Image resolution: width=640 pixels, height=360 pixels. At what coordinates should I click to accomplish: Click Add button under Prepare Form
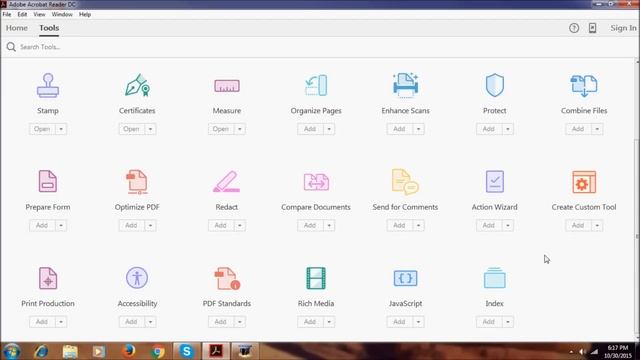(42, 225)
